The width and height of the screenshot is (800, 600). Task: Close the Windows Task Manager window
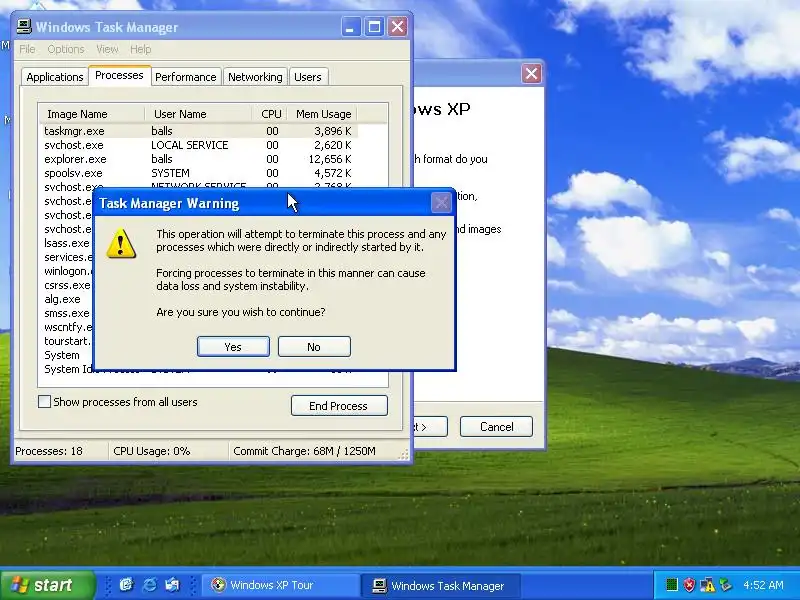[x=397, y=27]
